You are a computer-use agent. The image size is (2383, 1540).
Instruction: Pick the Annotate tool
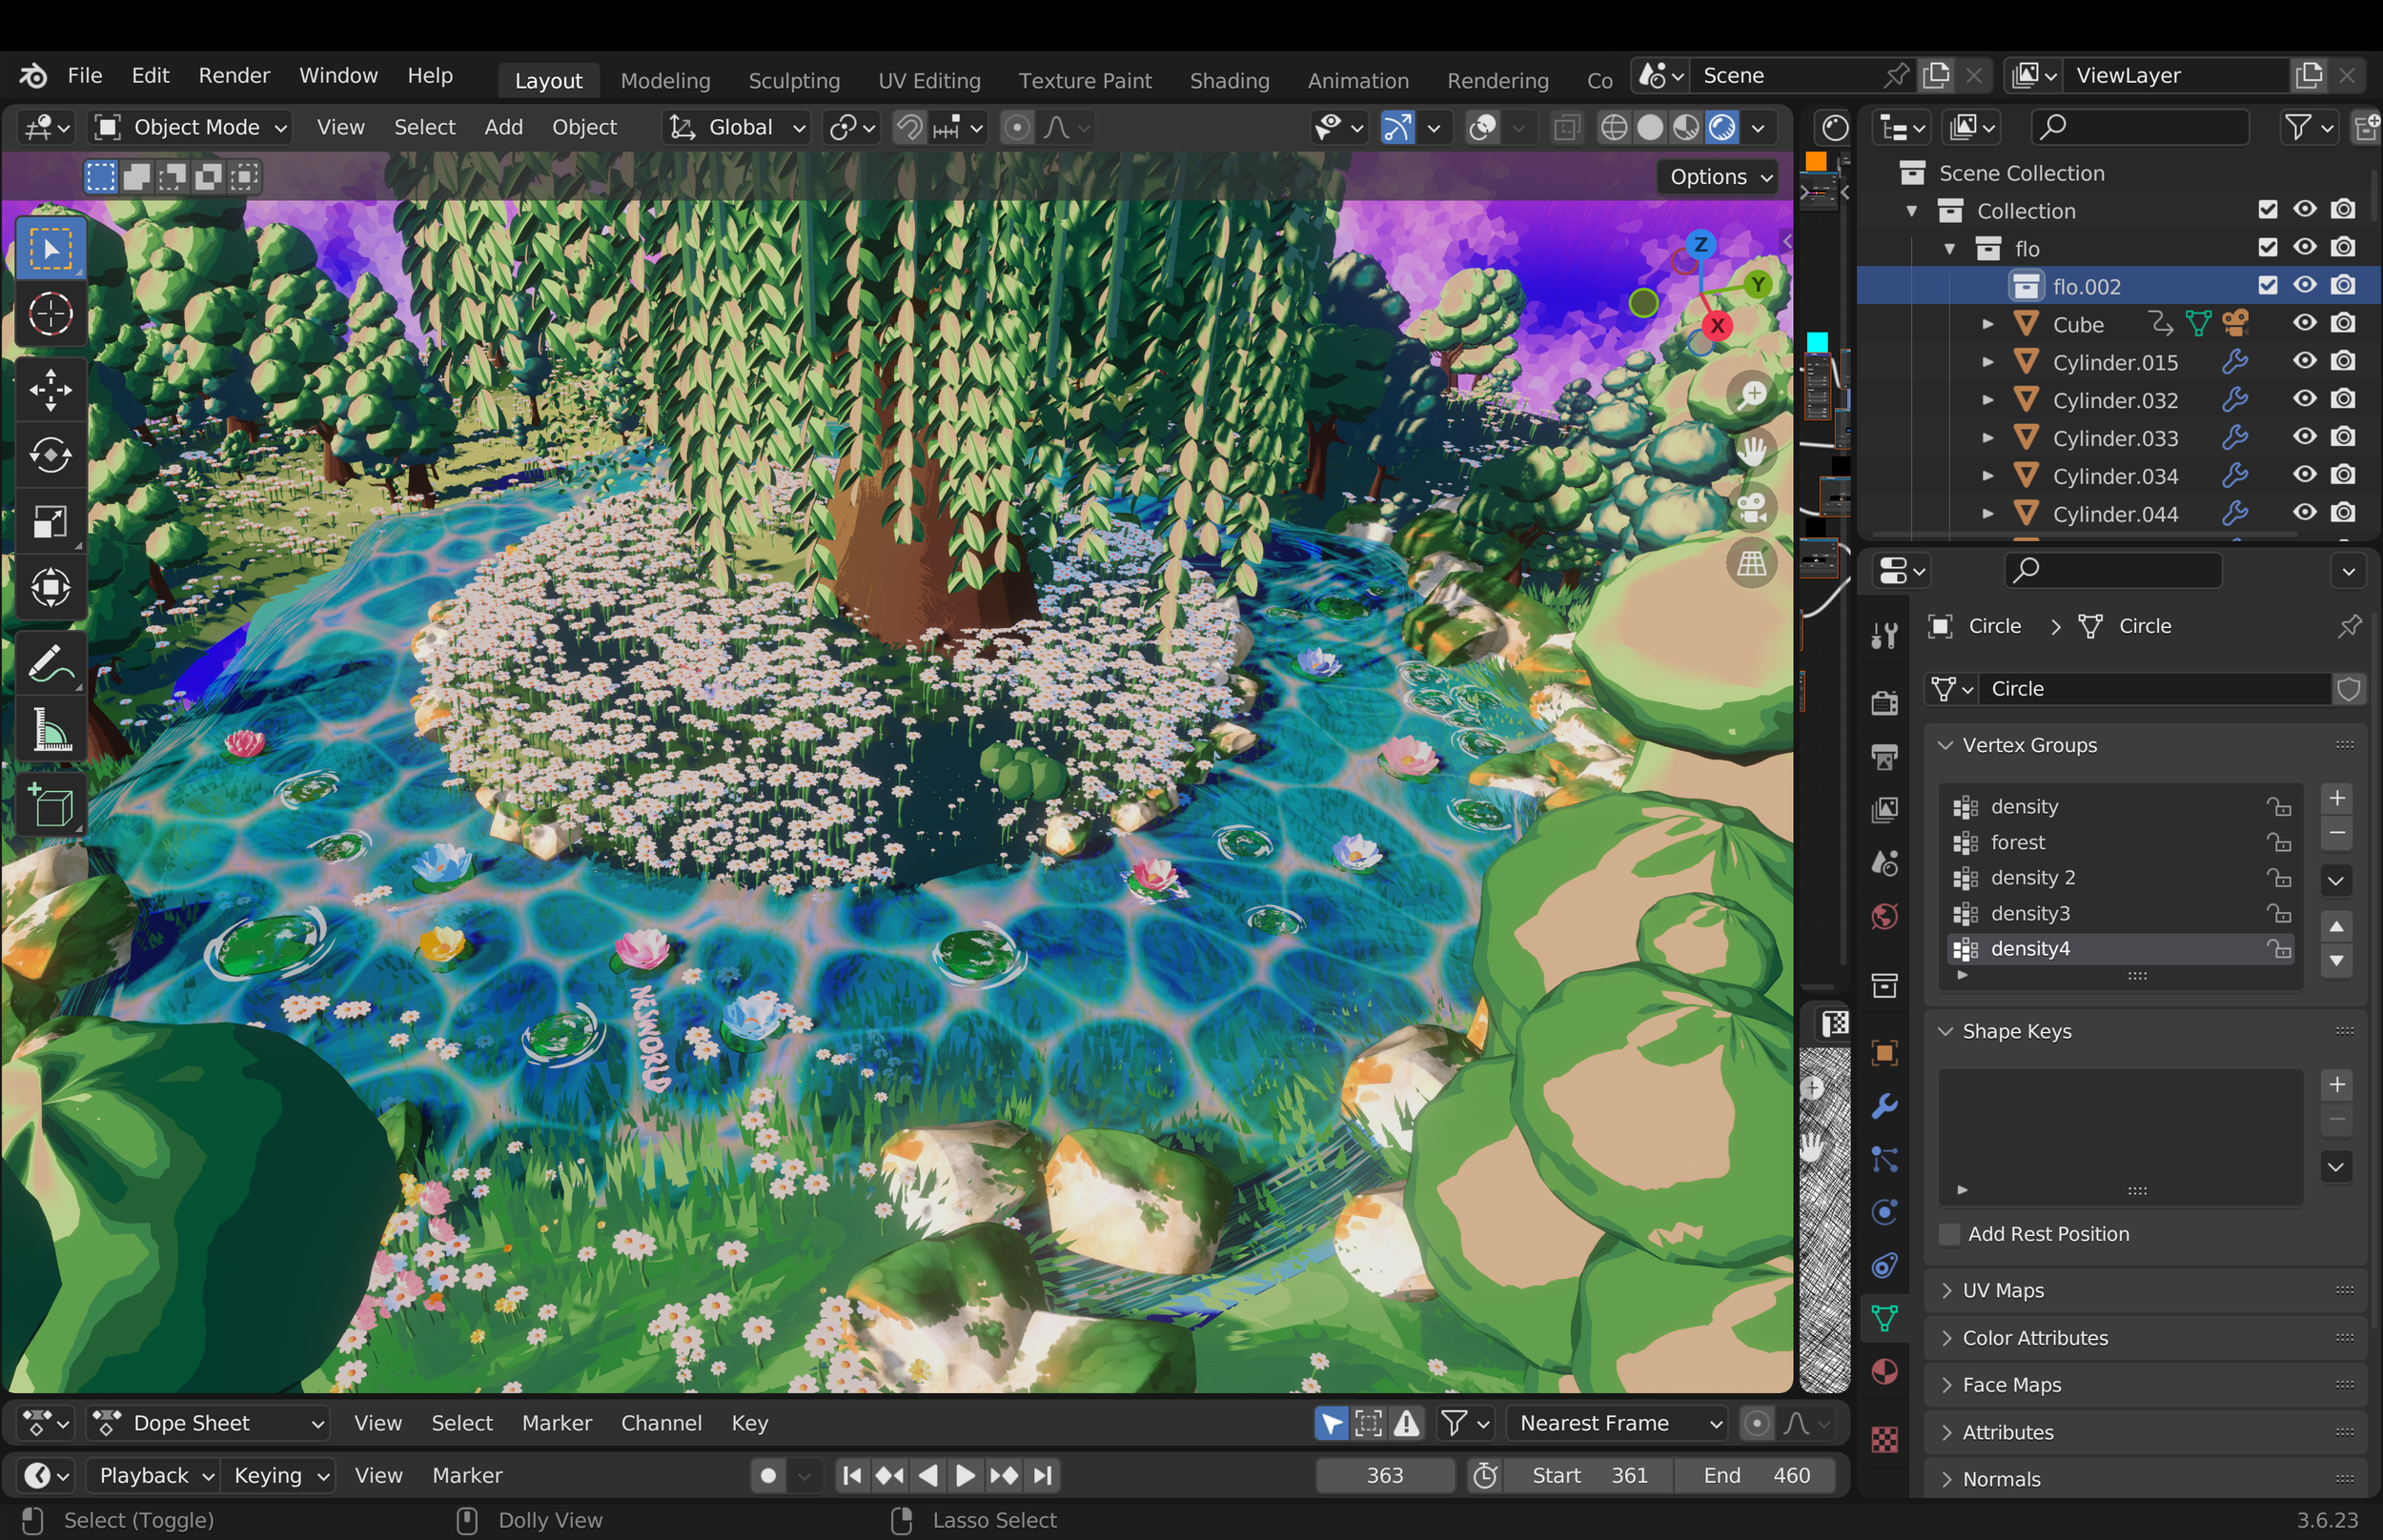[50, 663]
